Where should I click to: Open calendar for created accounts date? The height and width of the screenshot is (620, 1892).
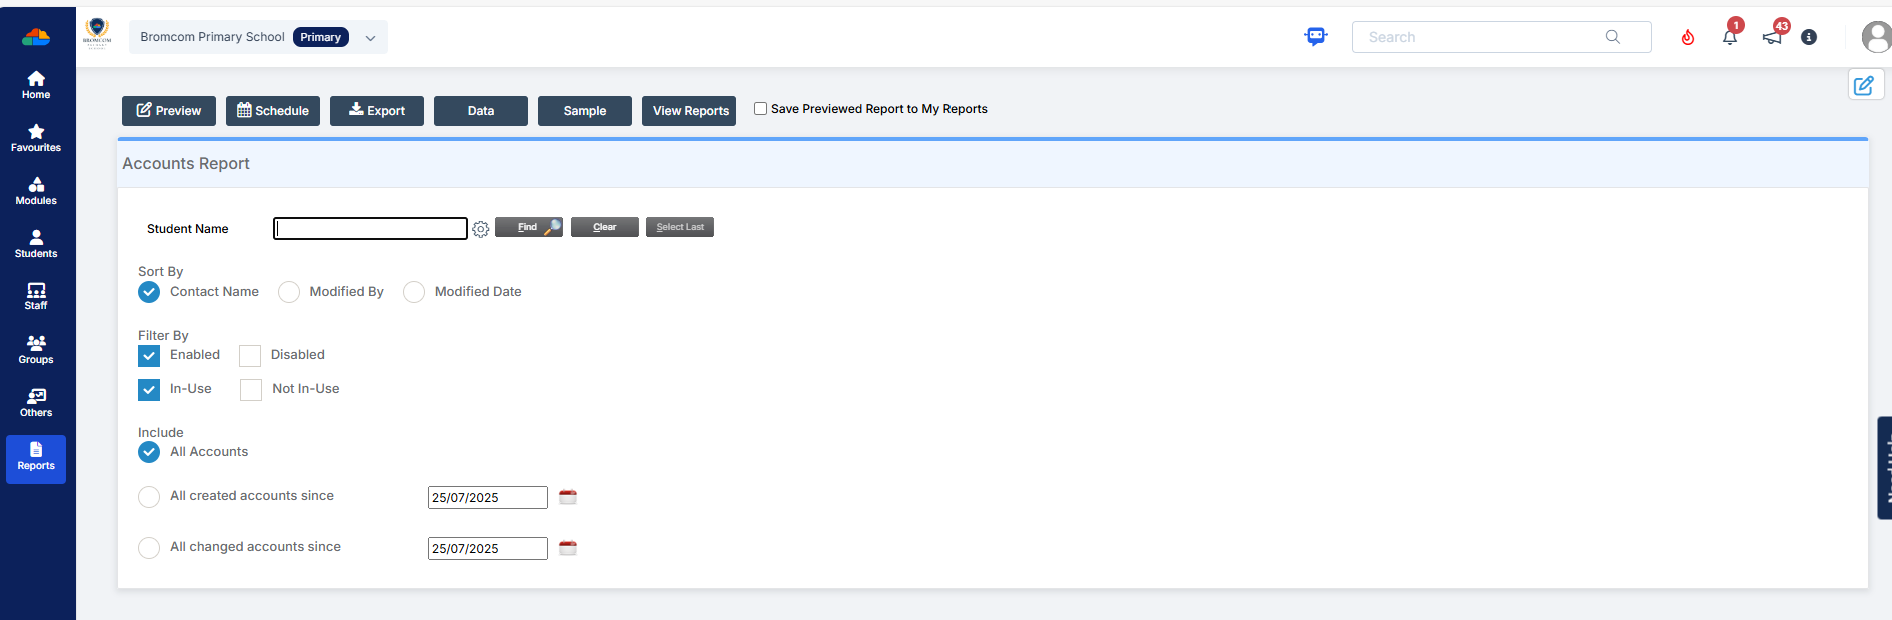pos(568,497)
